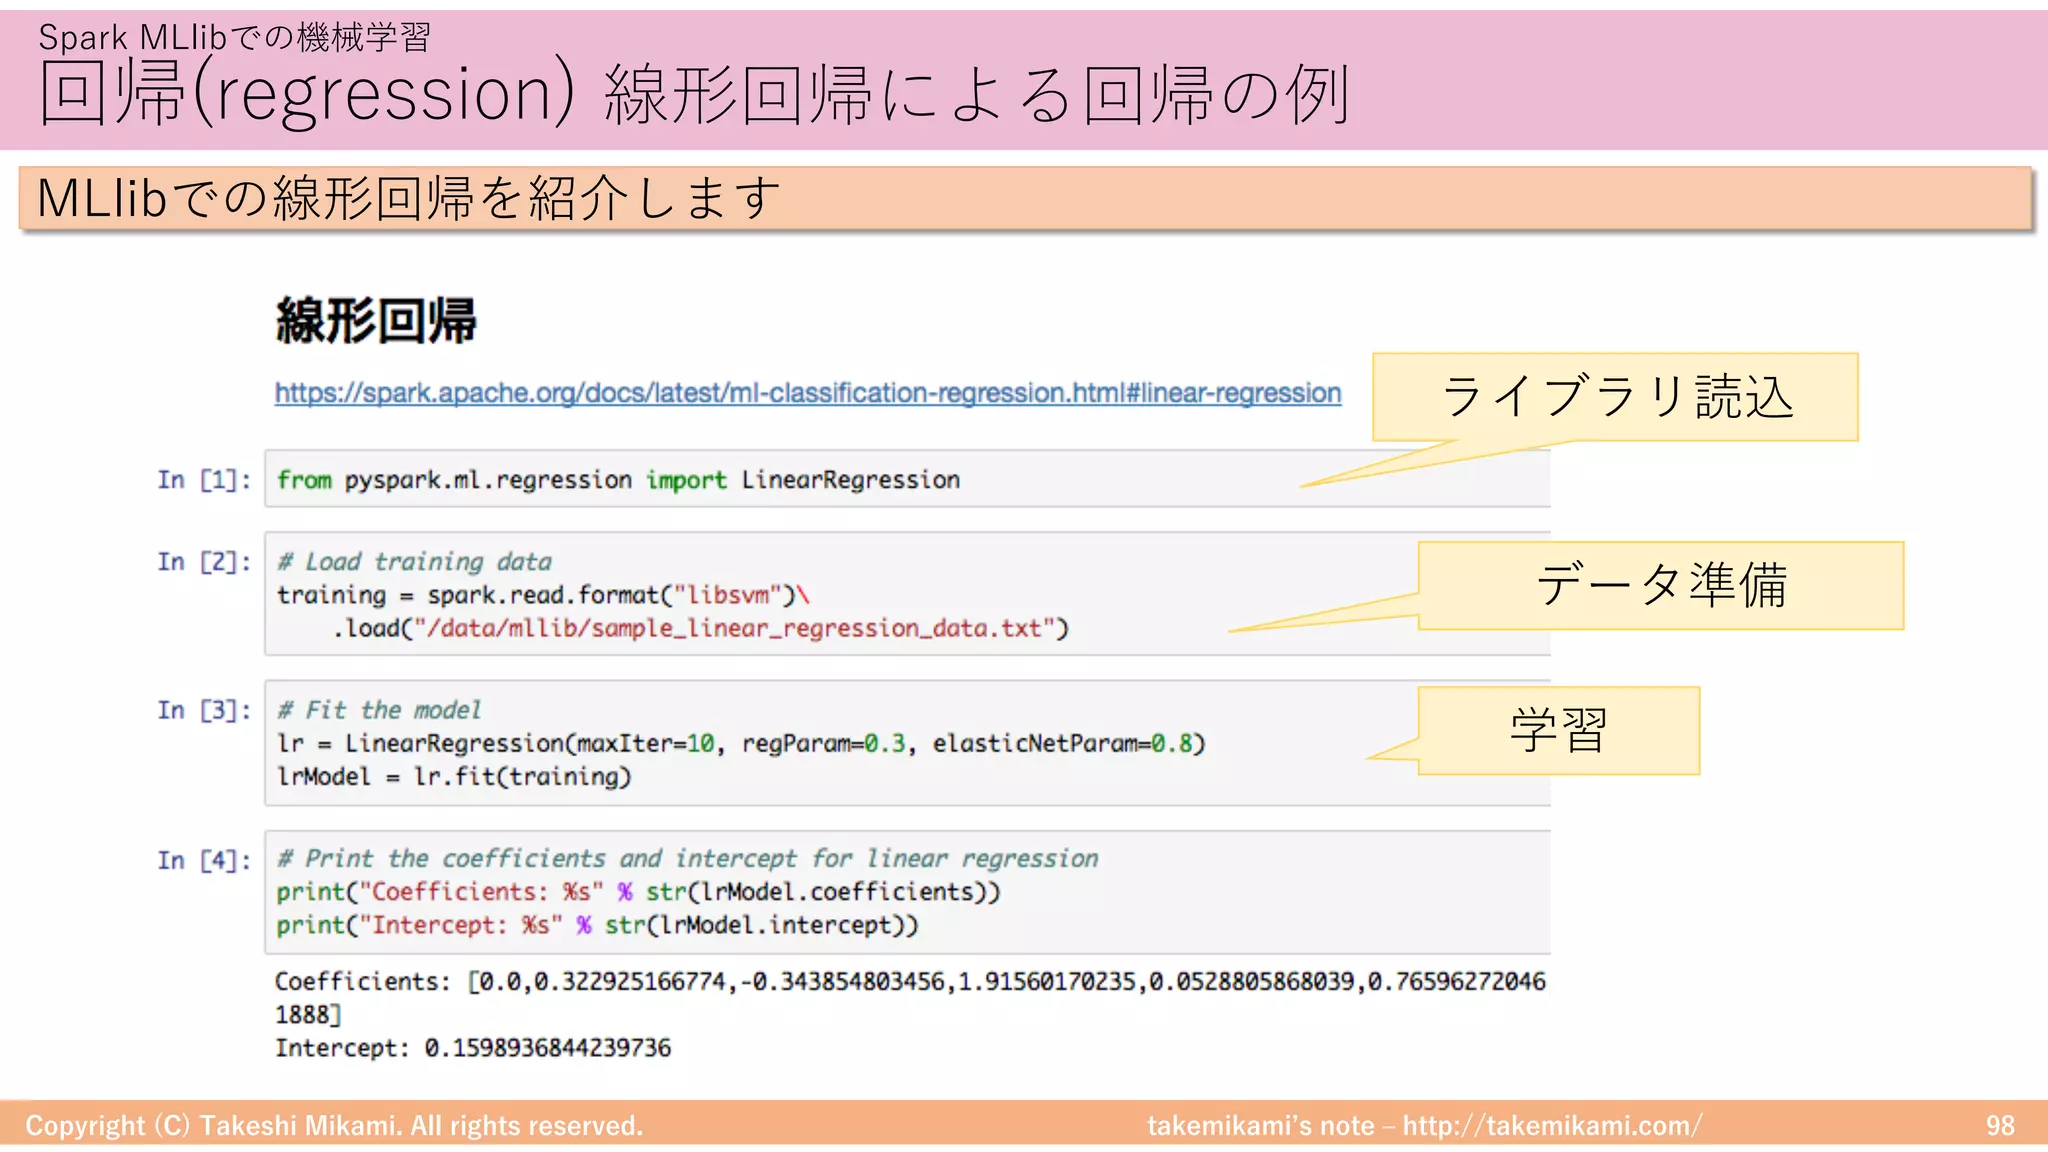The width and height of the screenshot is (2048, 1152).
Task: Click the In [4] print coefficients cell
Action: coord(907,892)
